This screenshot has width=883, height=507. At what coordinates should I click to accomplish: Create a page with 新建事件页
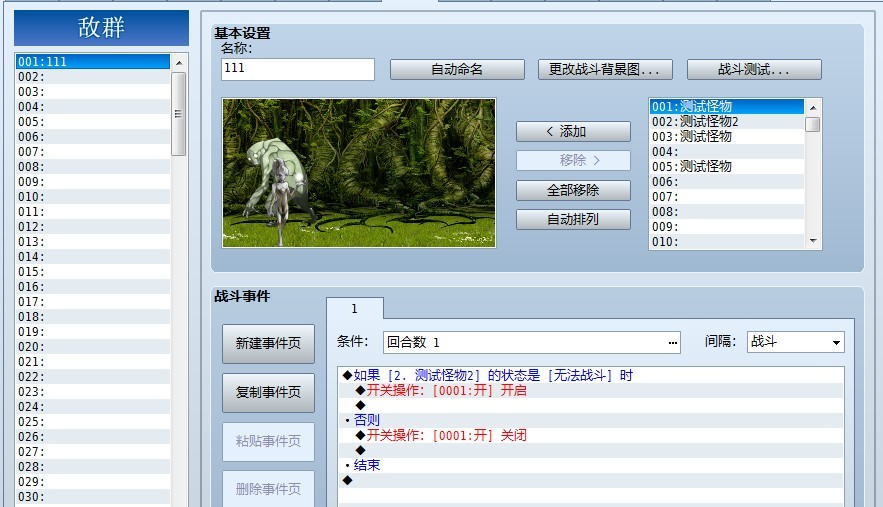[268, 344]
